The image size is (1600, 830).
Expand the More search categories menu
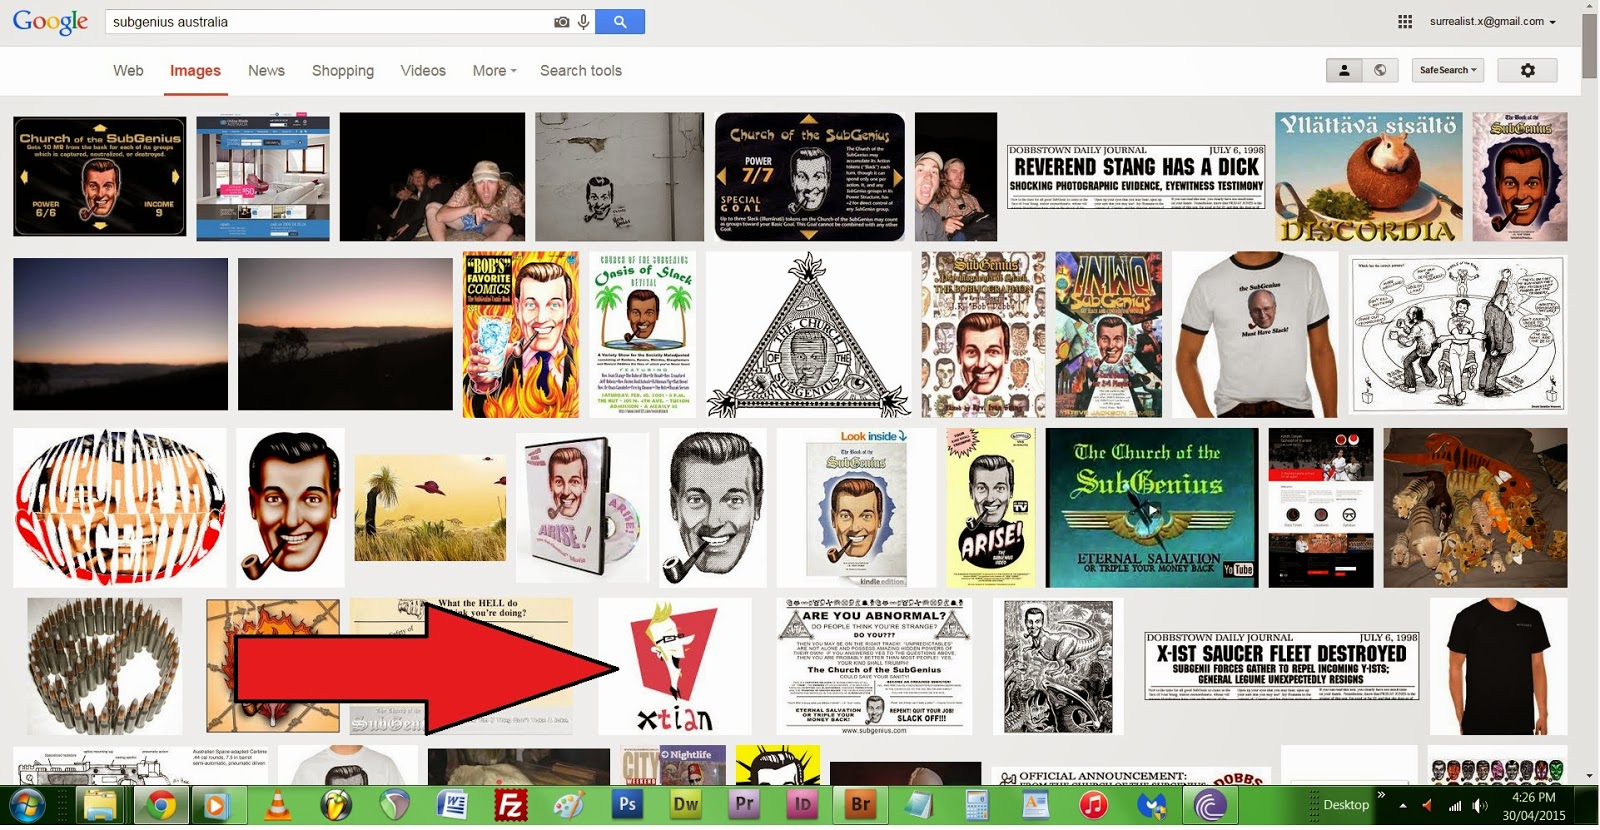495,71
